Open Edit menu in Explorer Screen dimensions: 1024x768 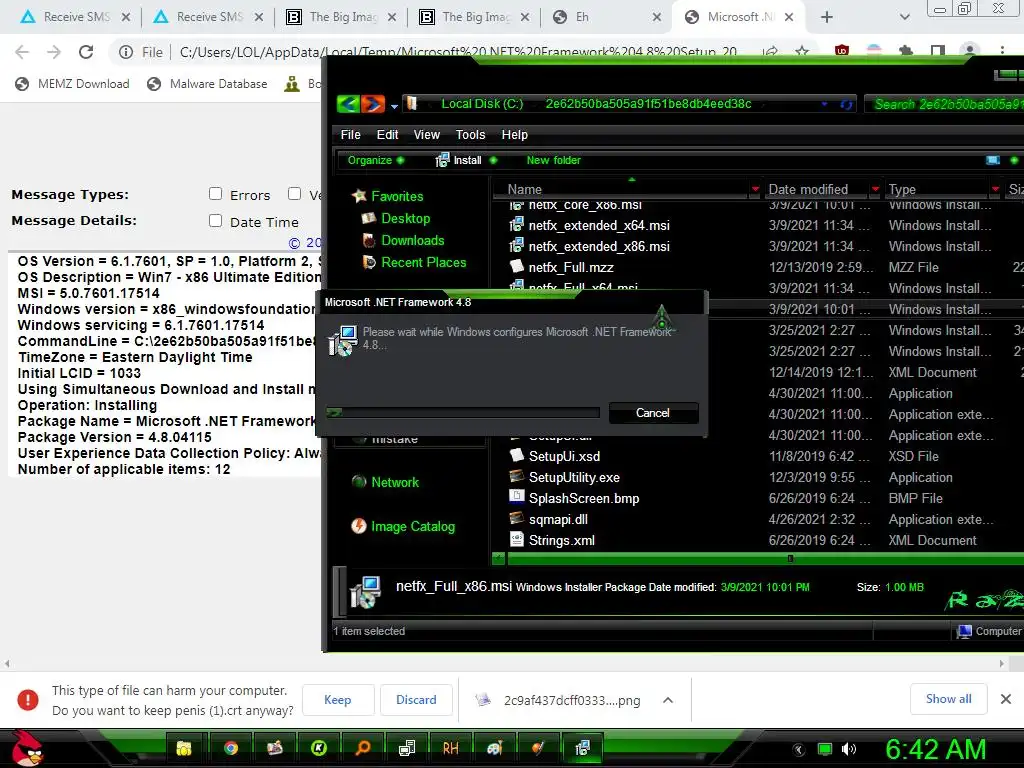tap(387, 135)
